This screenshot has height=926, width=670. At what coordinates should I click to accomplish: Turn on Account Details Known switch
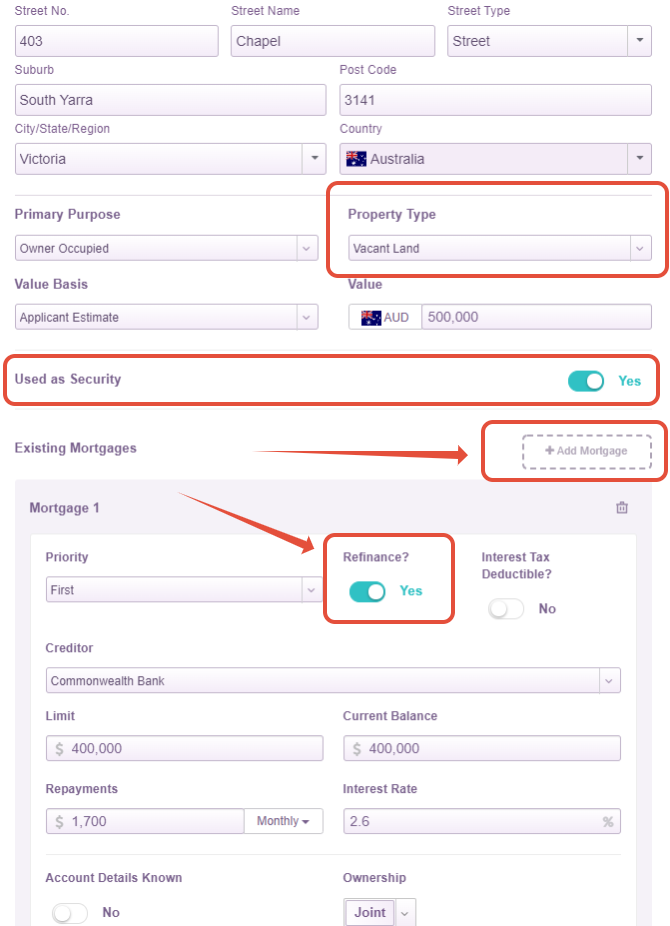coord(70,913)
